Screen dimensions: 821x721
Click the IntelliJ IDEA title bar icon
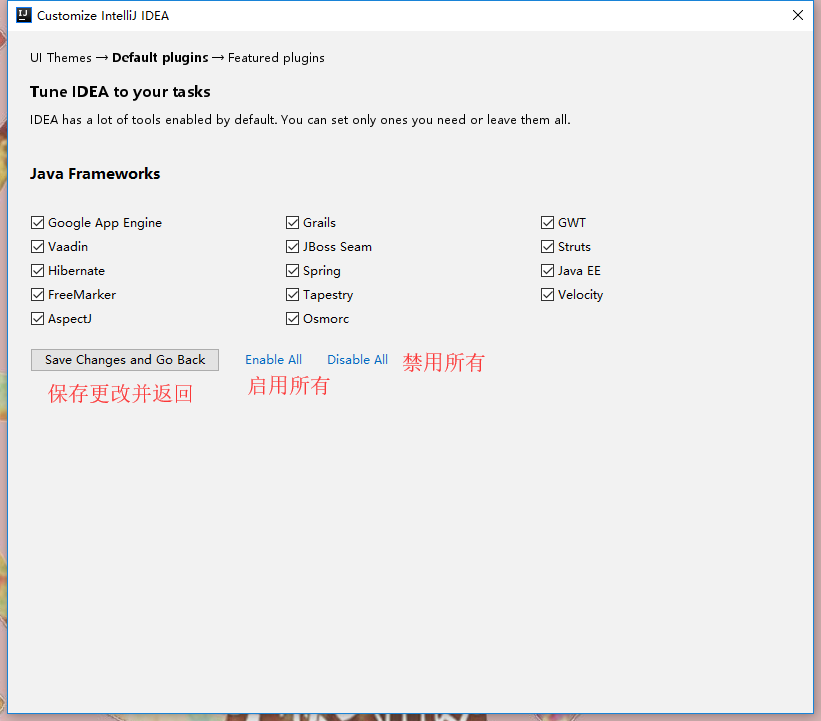(24, 15)
